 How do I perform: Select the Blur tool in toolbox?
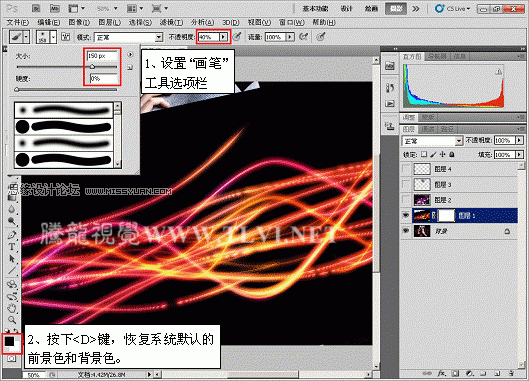click(x=12, y=209)
